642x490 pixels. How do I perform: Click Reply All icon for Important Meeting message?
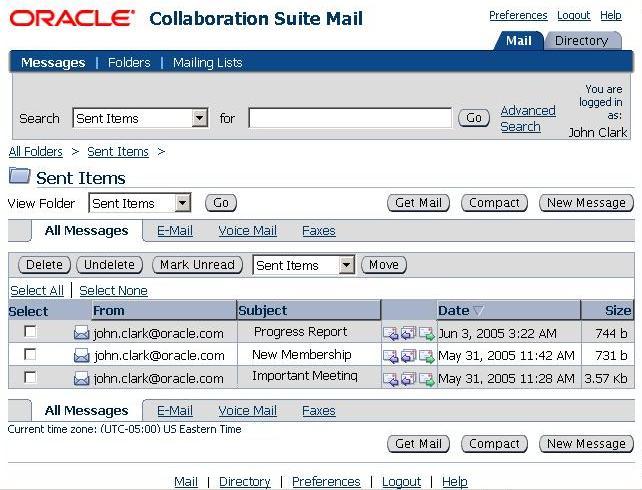click(x=408, y=379)
